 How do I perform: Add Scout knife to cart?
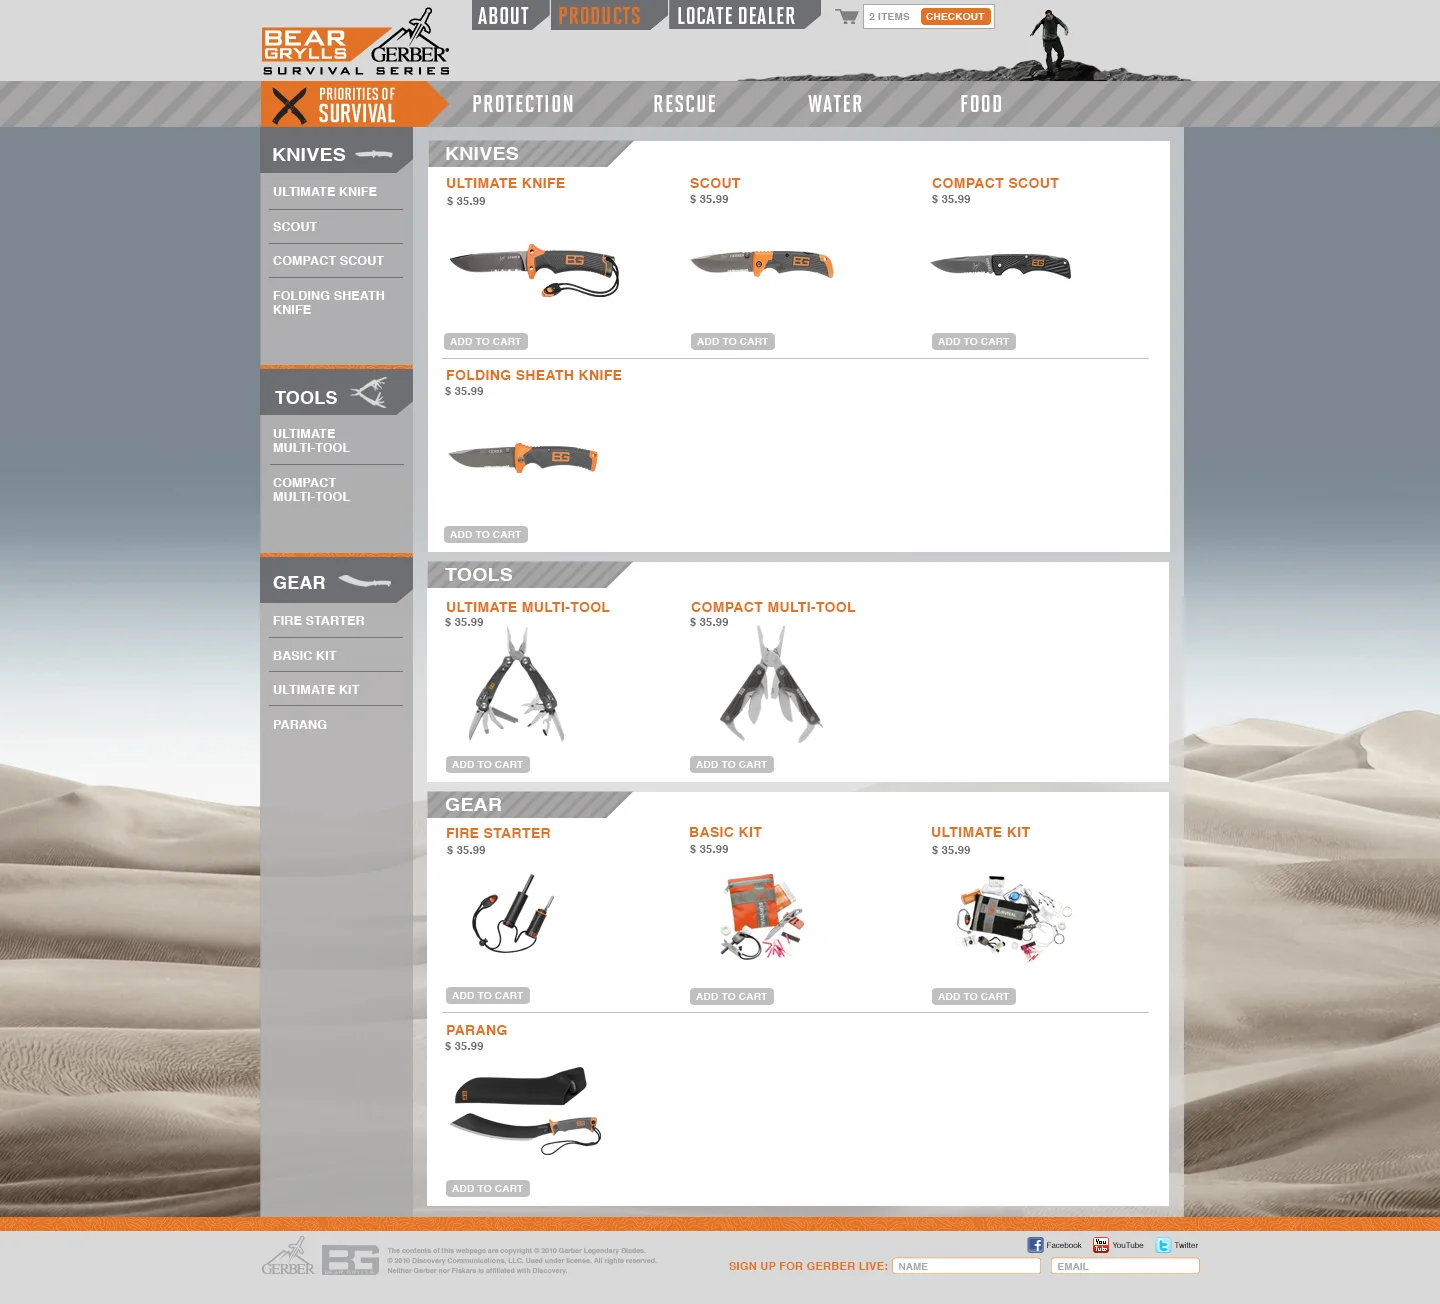(733, 342)
